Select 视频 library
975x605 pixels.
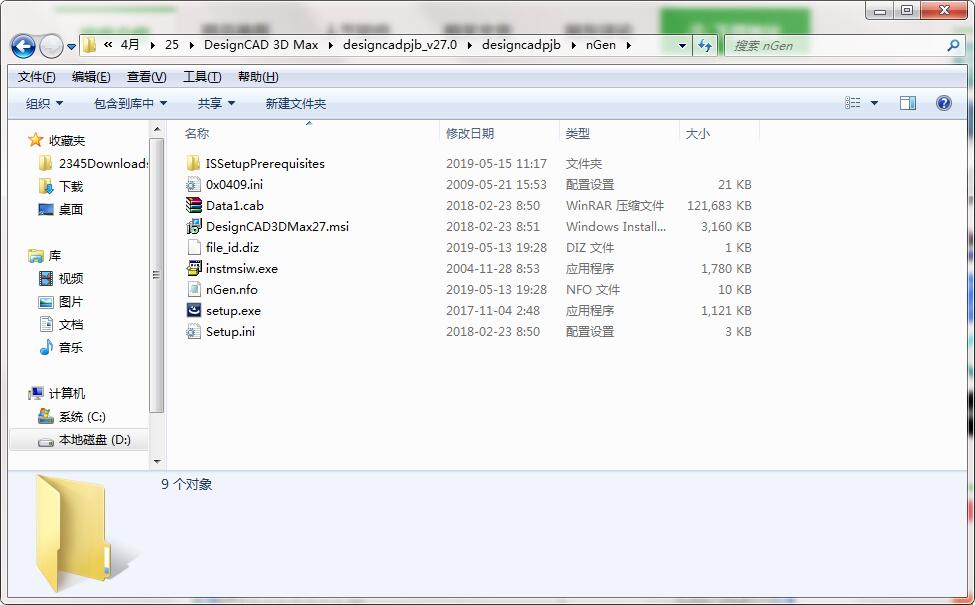pos(71,279)
